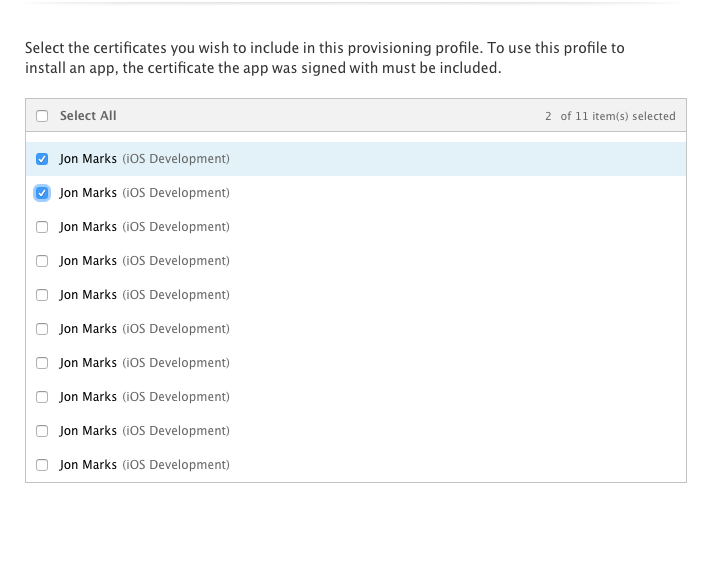The height and width of the screenshot is (583, 717).
Task: Check the last Jon Marks certificate checkbox
Action: click(42, 465)
